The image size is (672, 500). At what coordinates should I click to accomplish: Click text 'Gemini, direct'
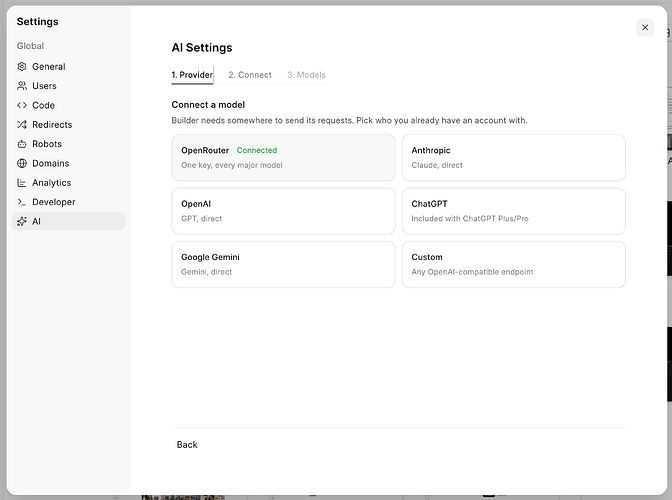tap(206, 272)
